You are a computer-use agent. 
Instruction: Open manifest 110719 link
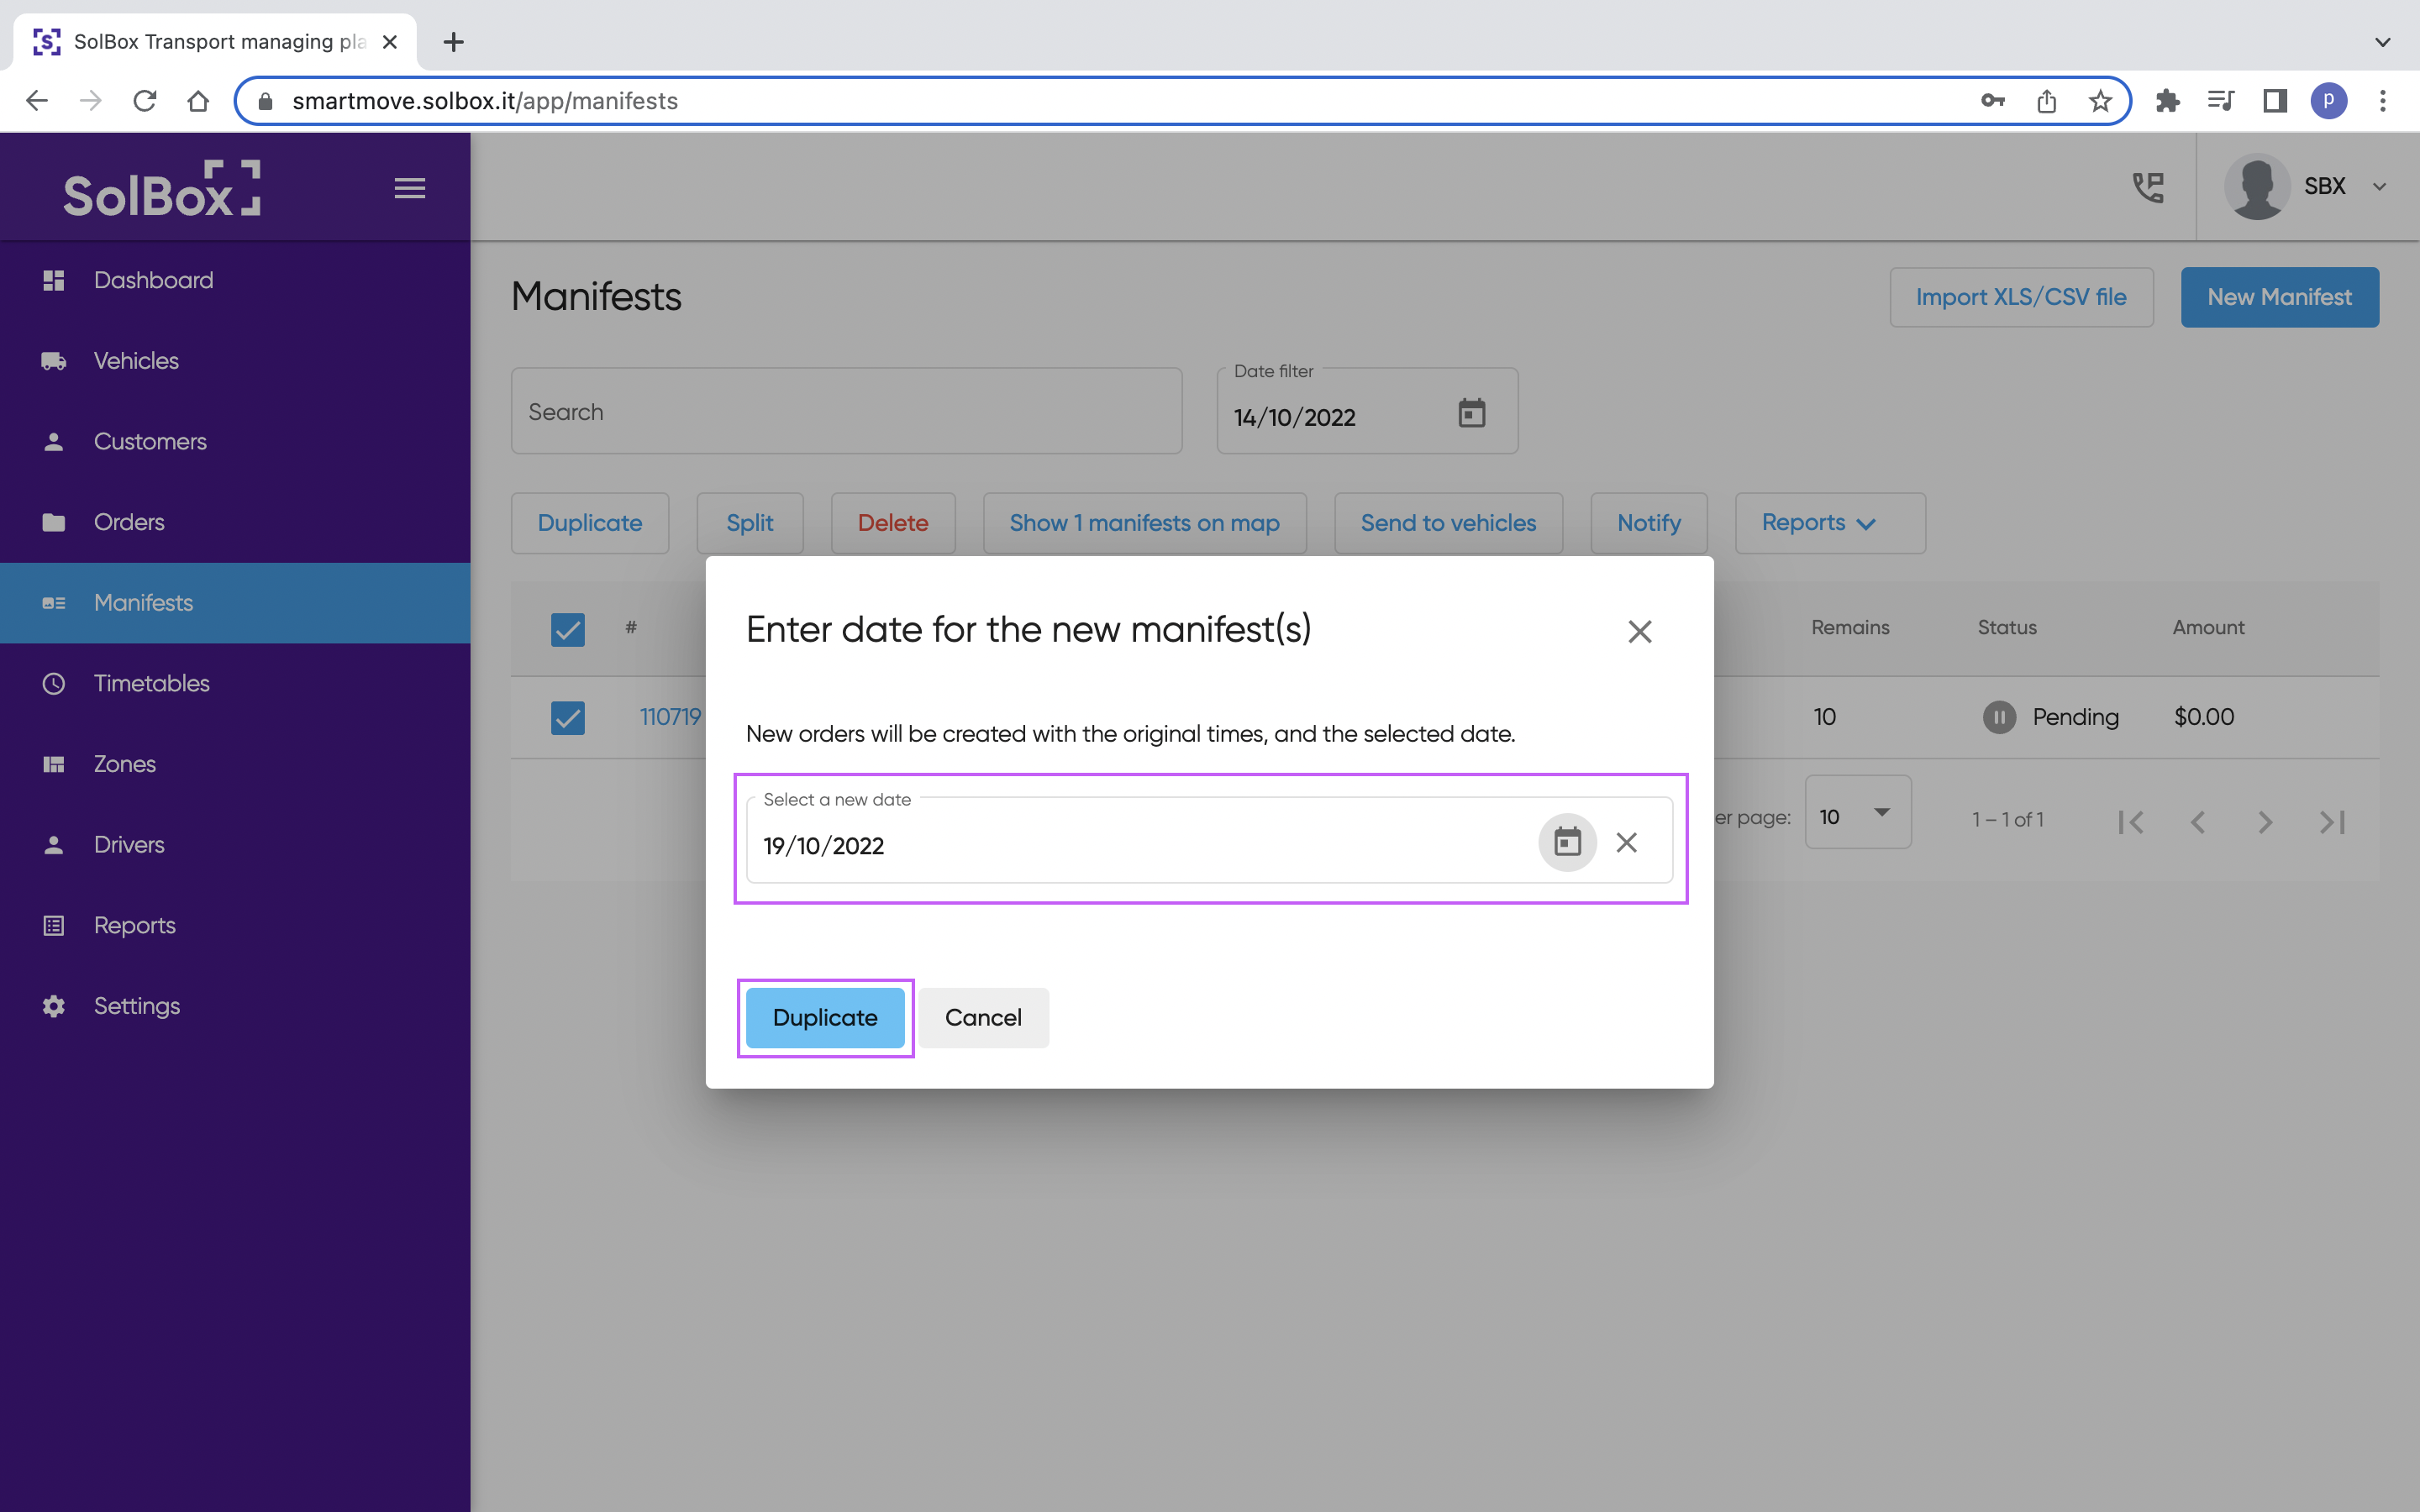pyautogui.click(x=670, y=717)
